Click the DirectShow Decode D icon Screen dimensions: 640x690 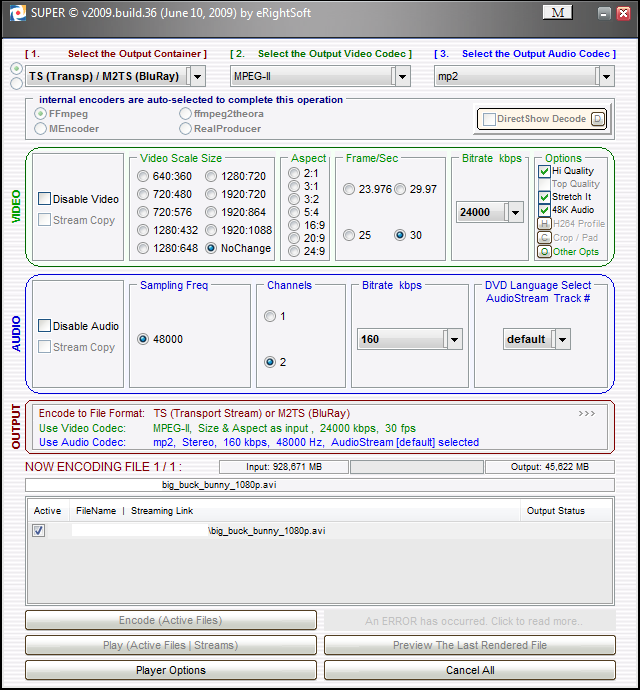point(598,119)
